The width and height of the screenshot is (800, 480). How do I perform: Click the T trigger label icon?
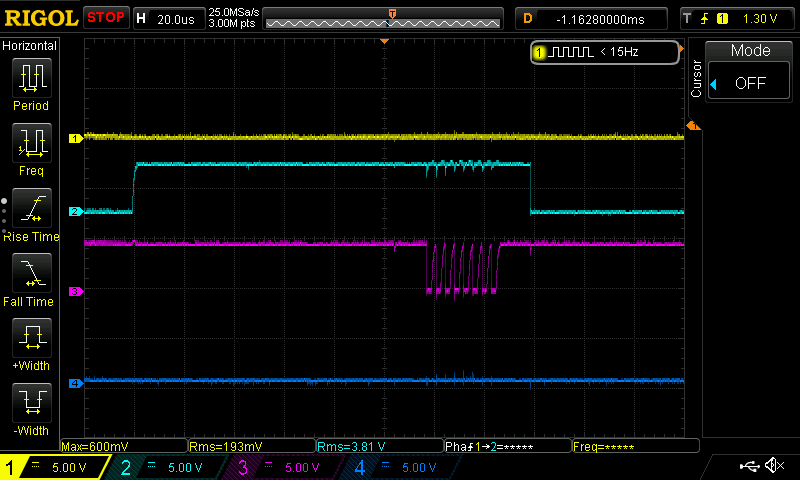tap(687, 19)
